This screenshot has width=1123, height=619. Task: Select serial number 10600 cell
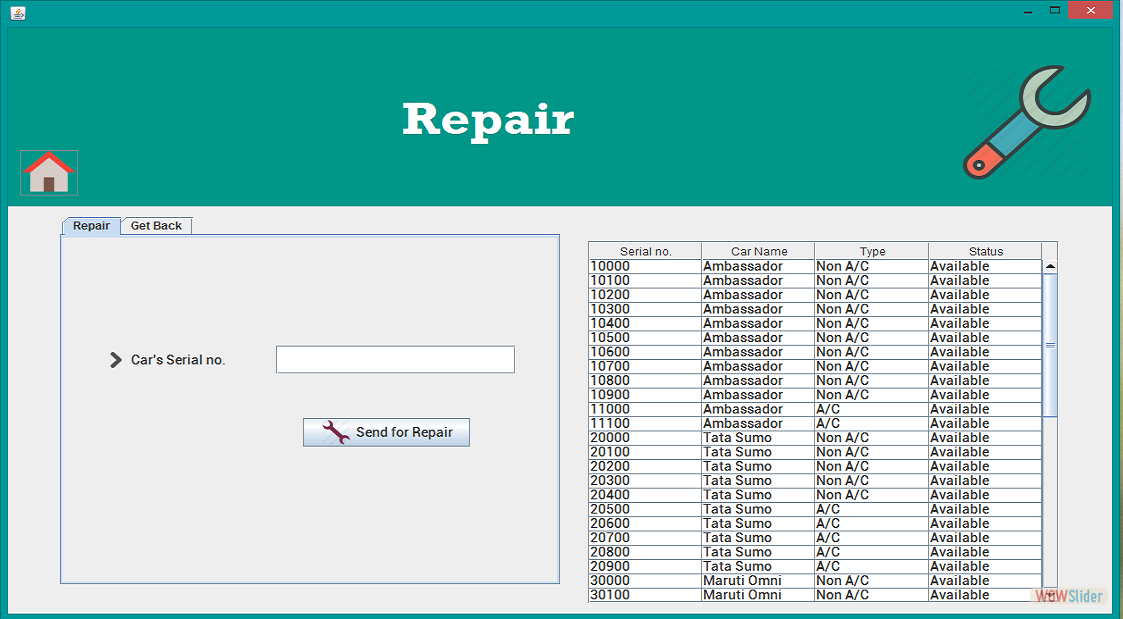click(645, 352)
